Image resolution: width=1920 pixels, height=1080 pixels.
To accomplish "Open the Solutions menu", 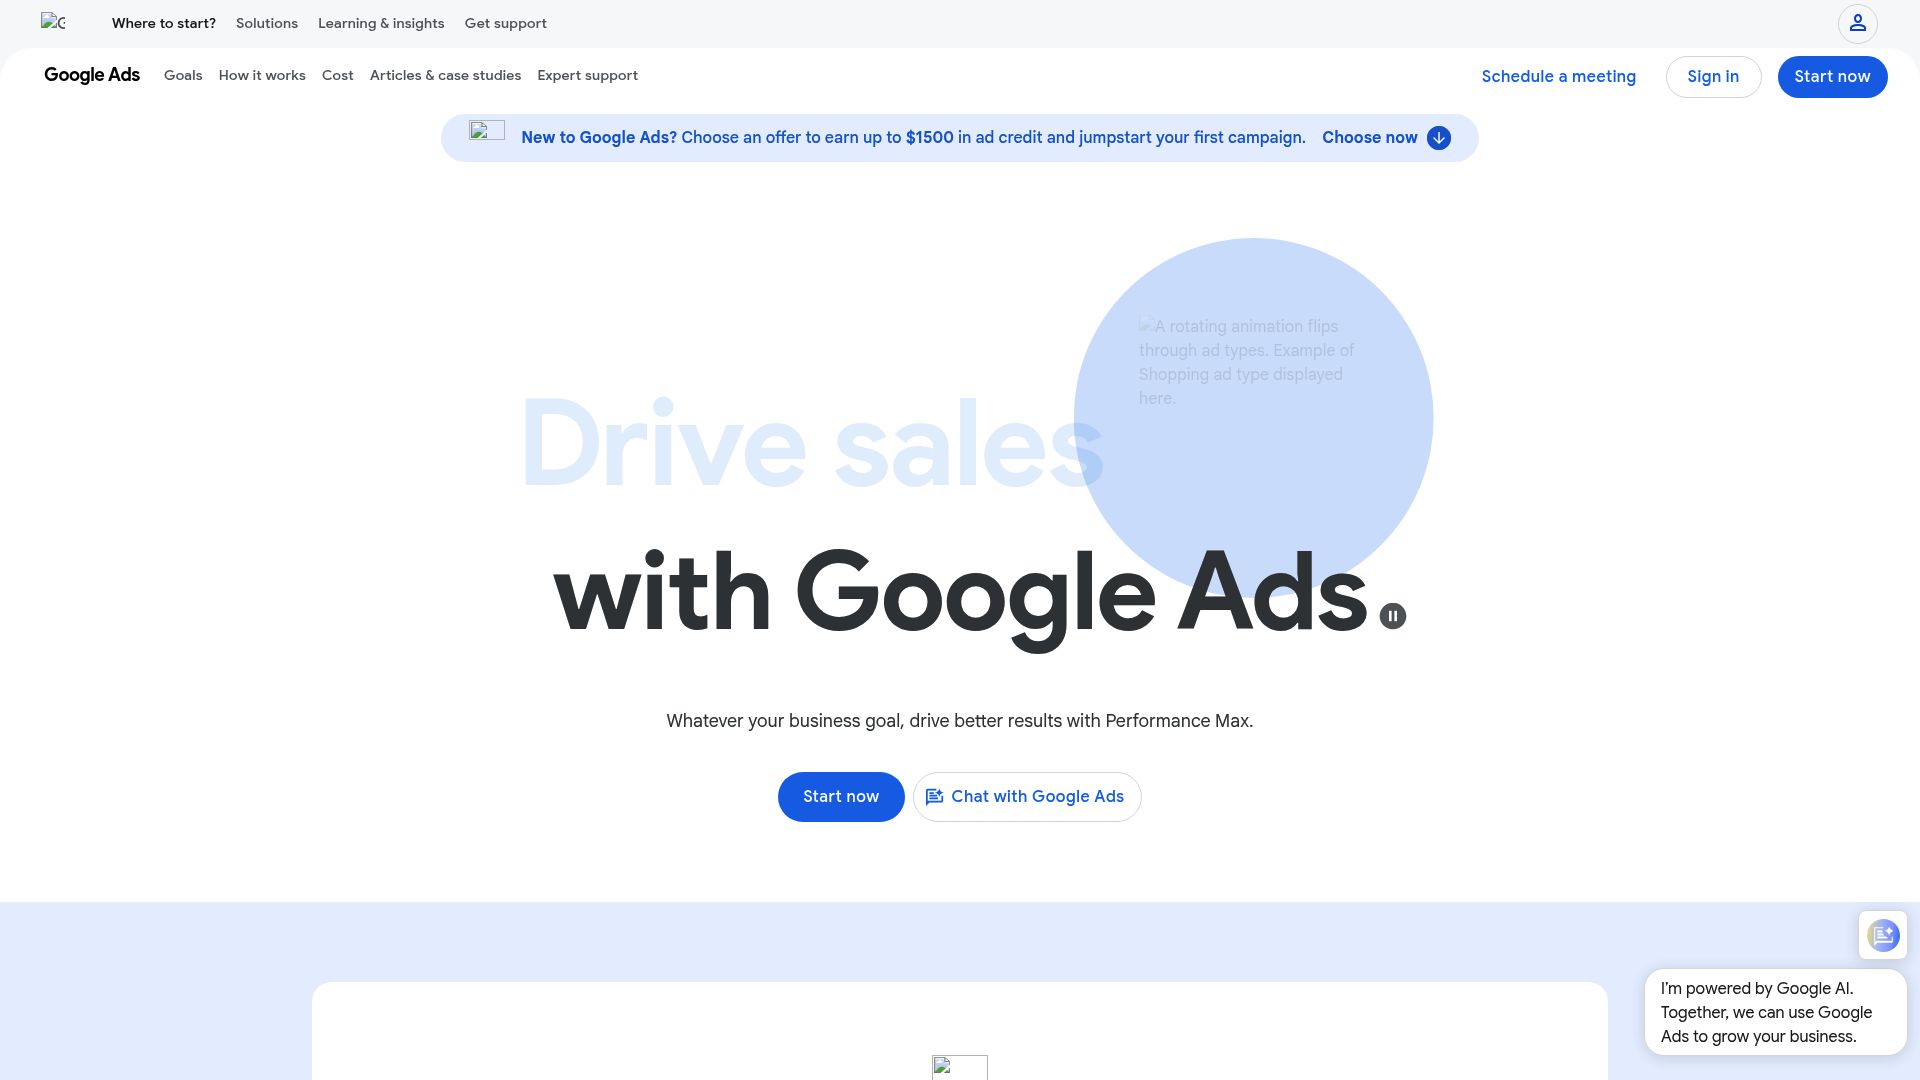I will (x=266, y=23).
